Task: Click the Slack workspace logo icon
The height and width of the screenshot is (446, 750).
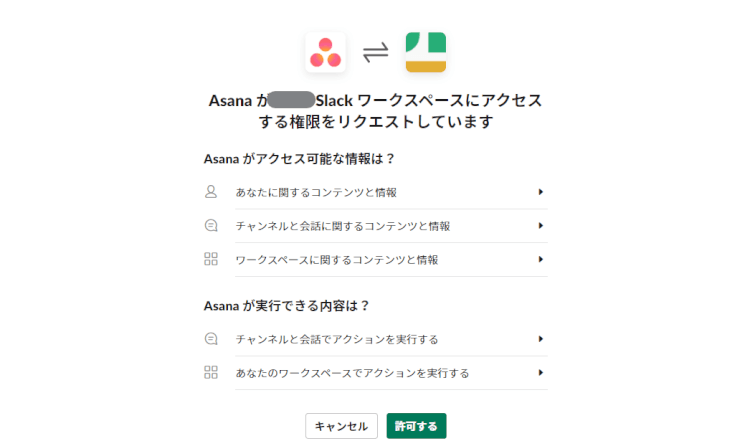Action: click(426, 52)
